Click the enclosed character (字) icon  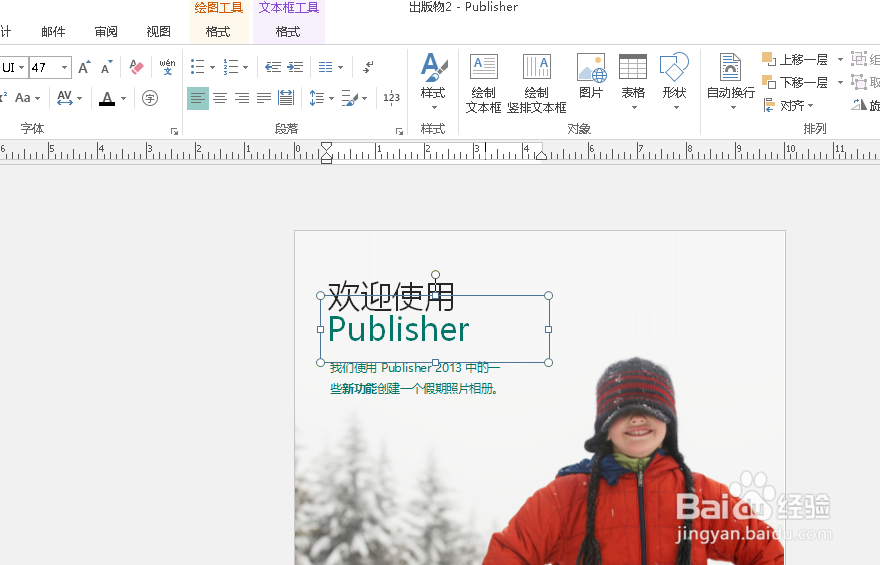tap(150, 99)
